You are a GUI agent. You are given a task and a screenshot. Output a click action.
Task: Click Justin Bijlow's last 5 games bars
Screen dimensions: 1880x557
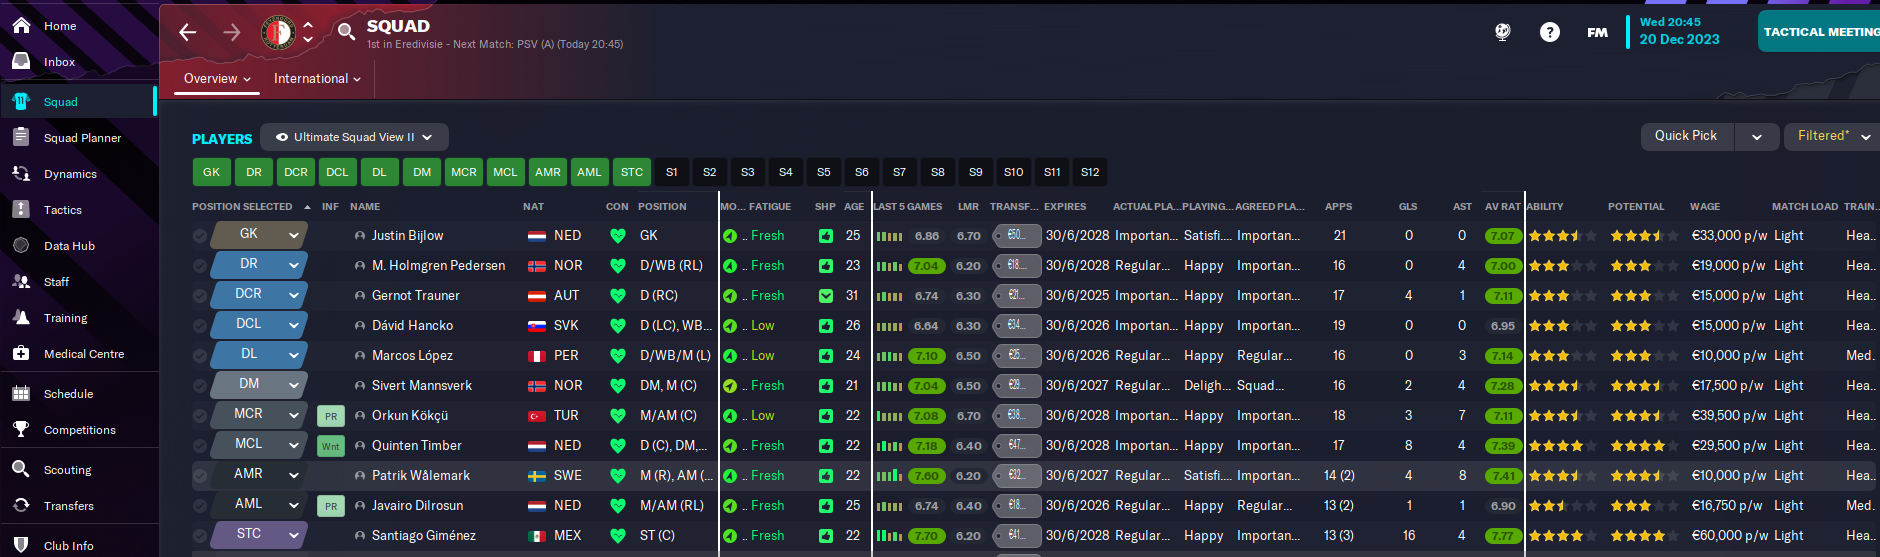click(889, 237)
